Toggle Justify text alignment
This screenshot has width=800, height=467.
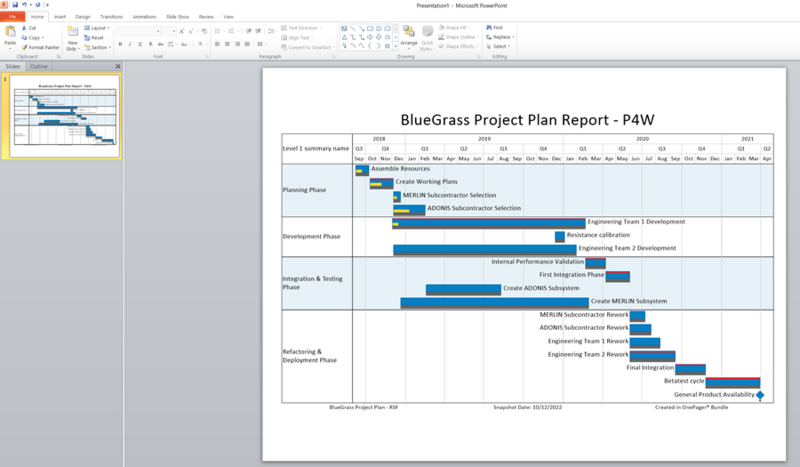coord(247,44)
